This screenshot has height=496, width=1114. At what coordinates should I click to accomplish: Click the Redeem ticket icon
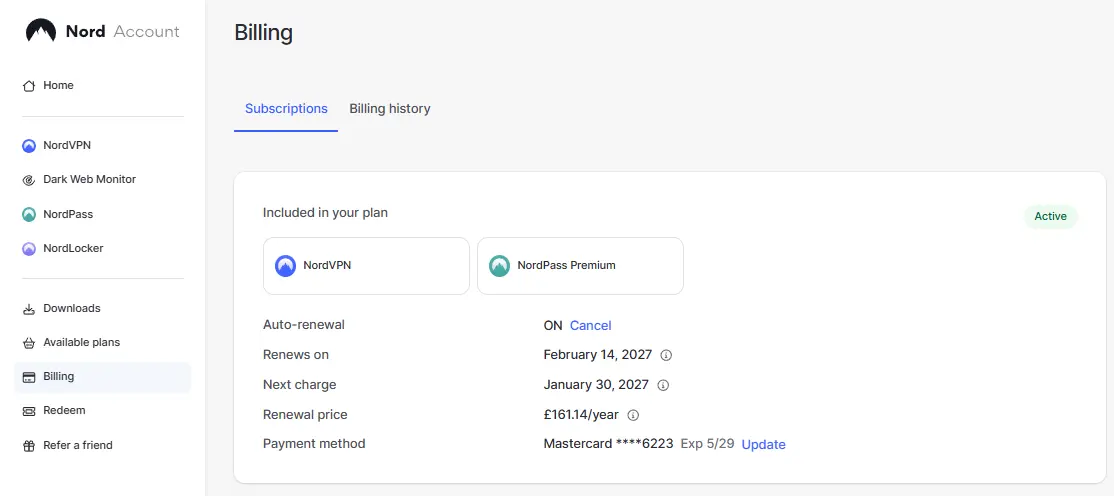point(29,411)
